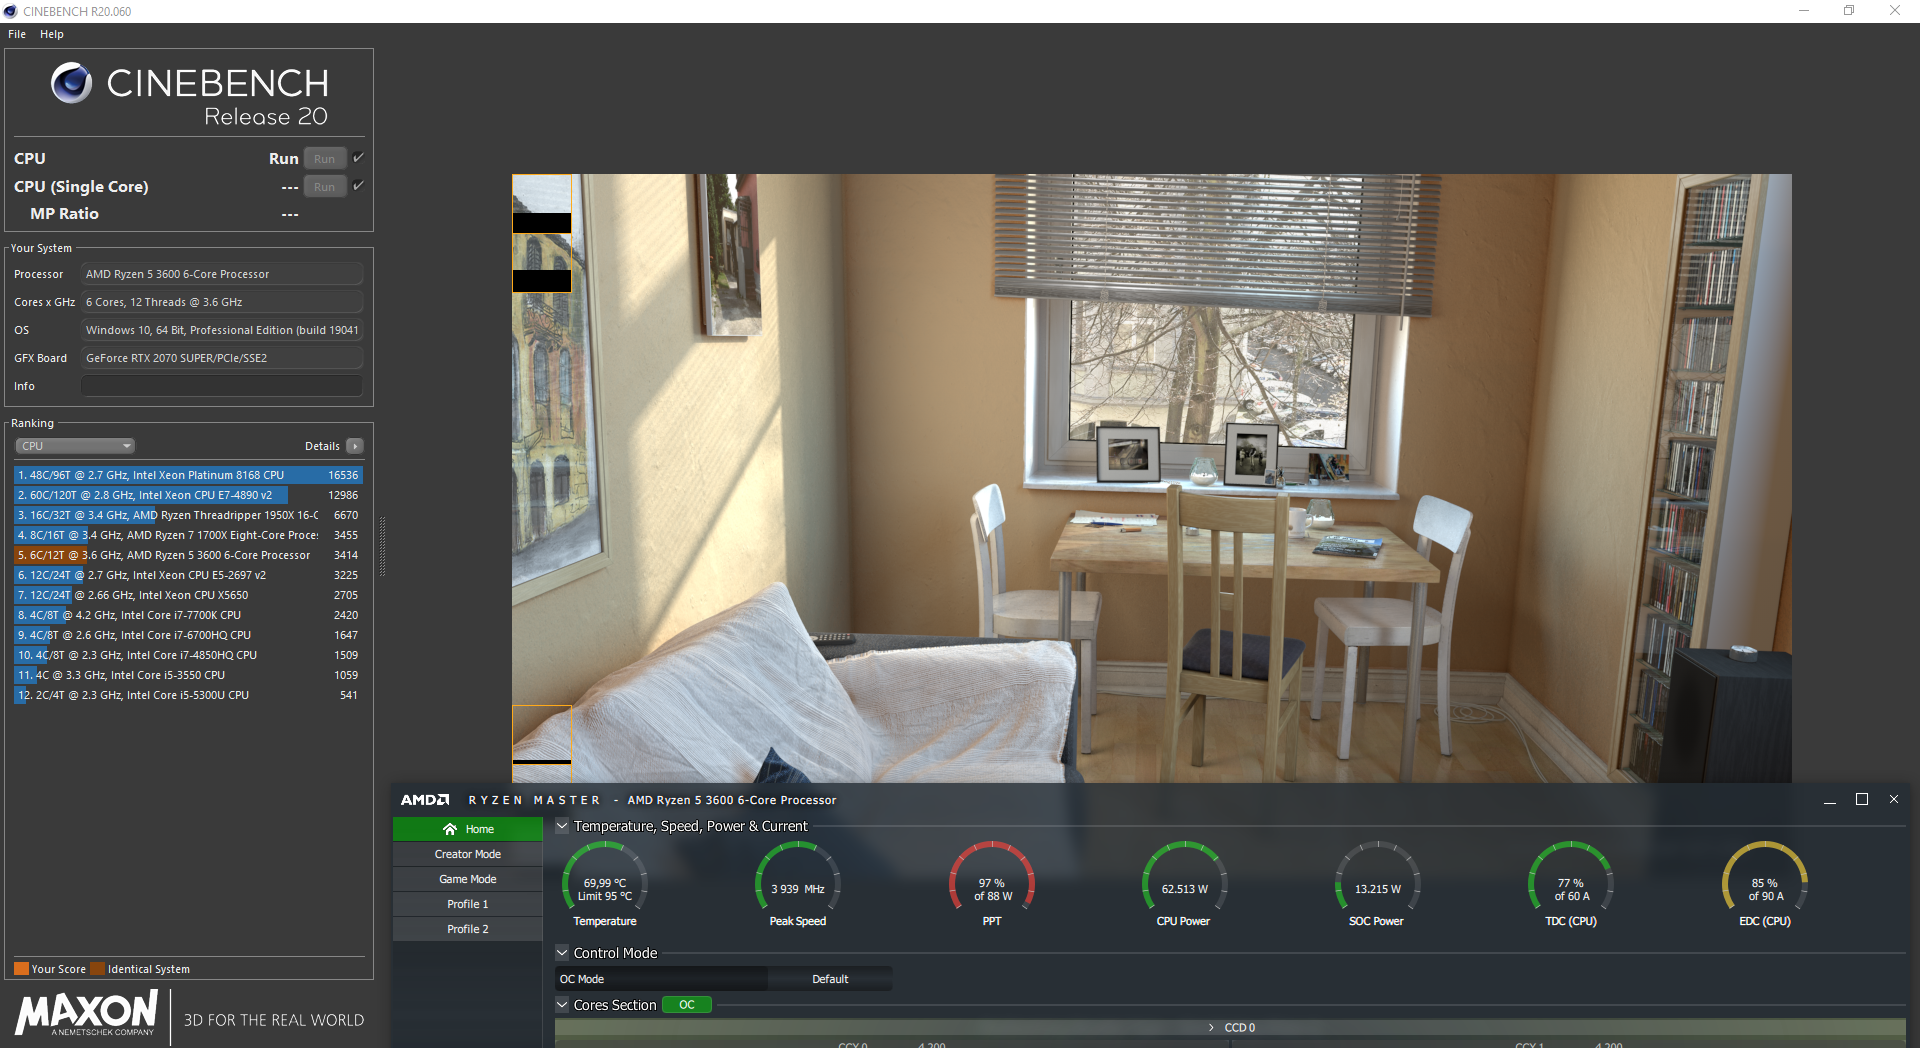Select Profile 1

coord(468,904)
